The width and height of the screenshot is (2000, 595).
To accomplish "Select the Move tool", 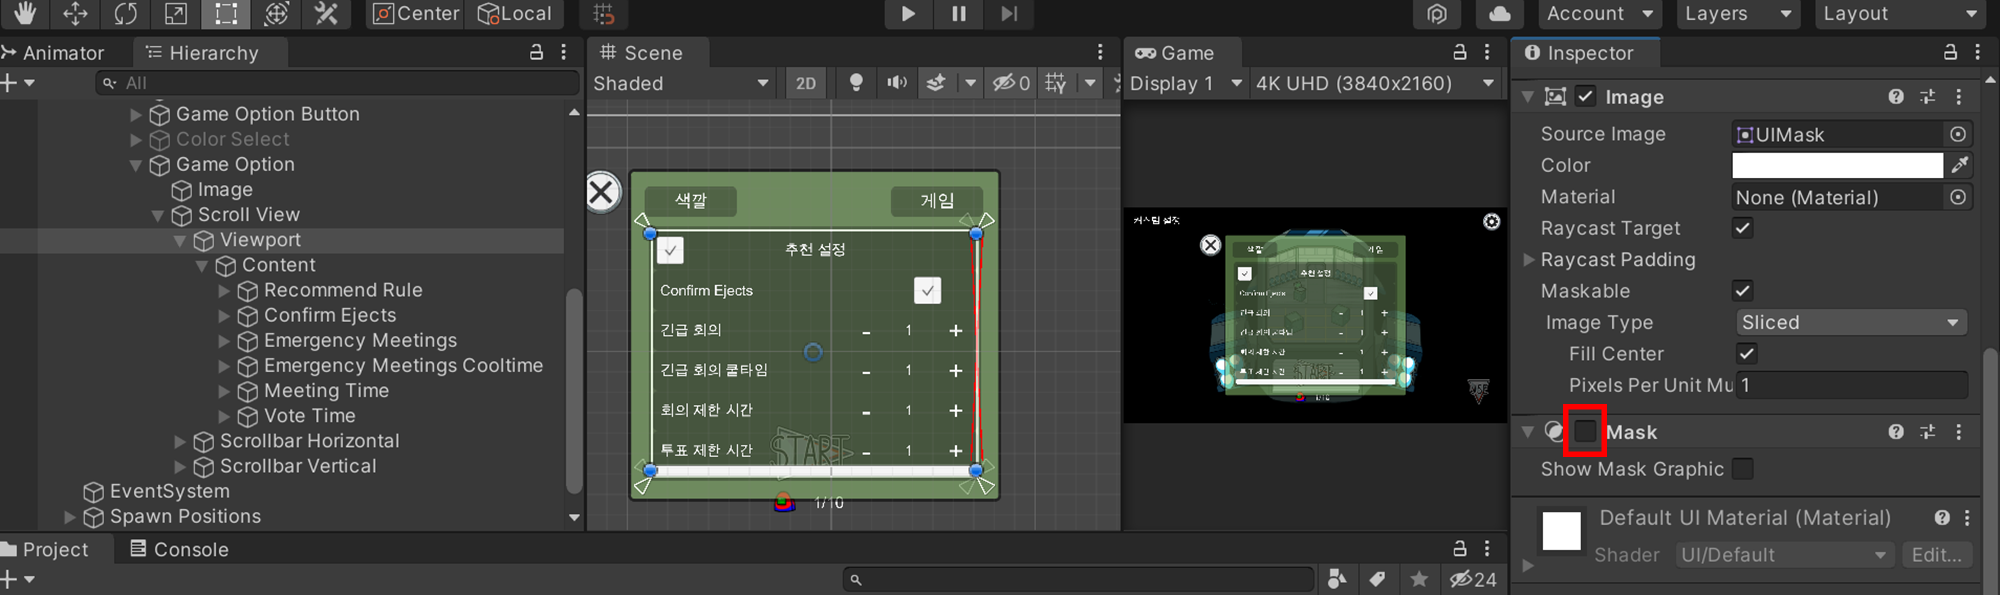I will [75, 13].
